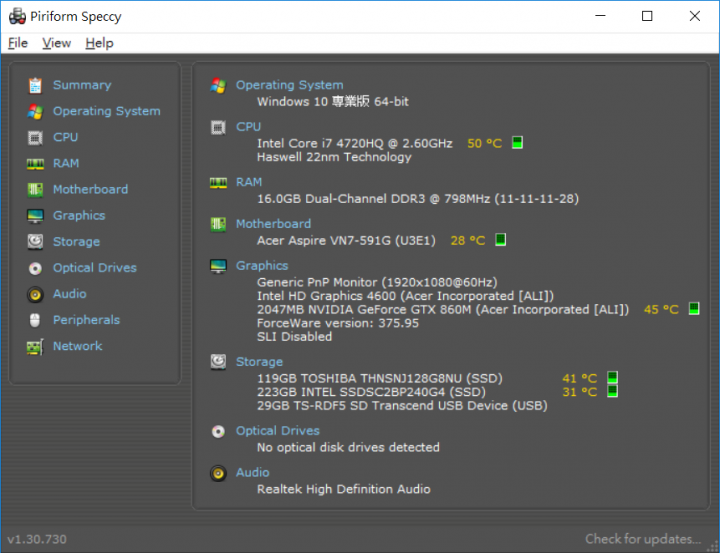Click the Storage hard drive sidebar icon
Image resolution: width=720 pixels, height=553 pixels.
pyautogui.click(x=35, y=242)
